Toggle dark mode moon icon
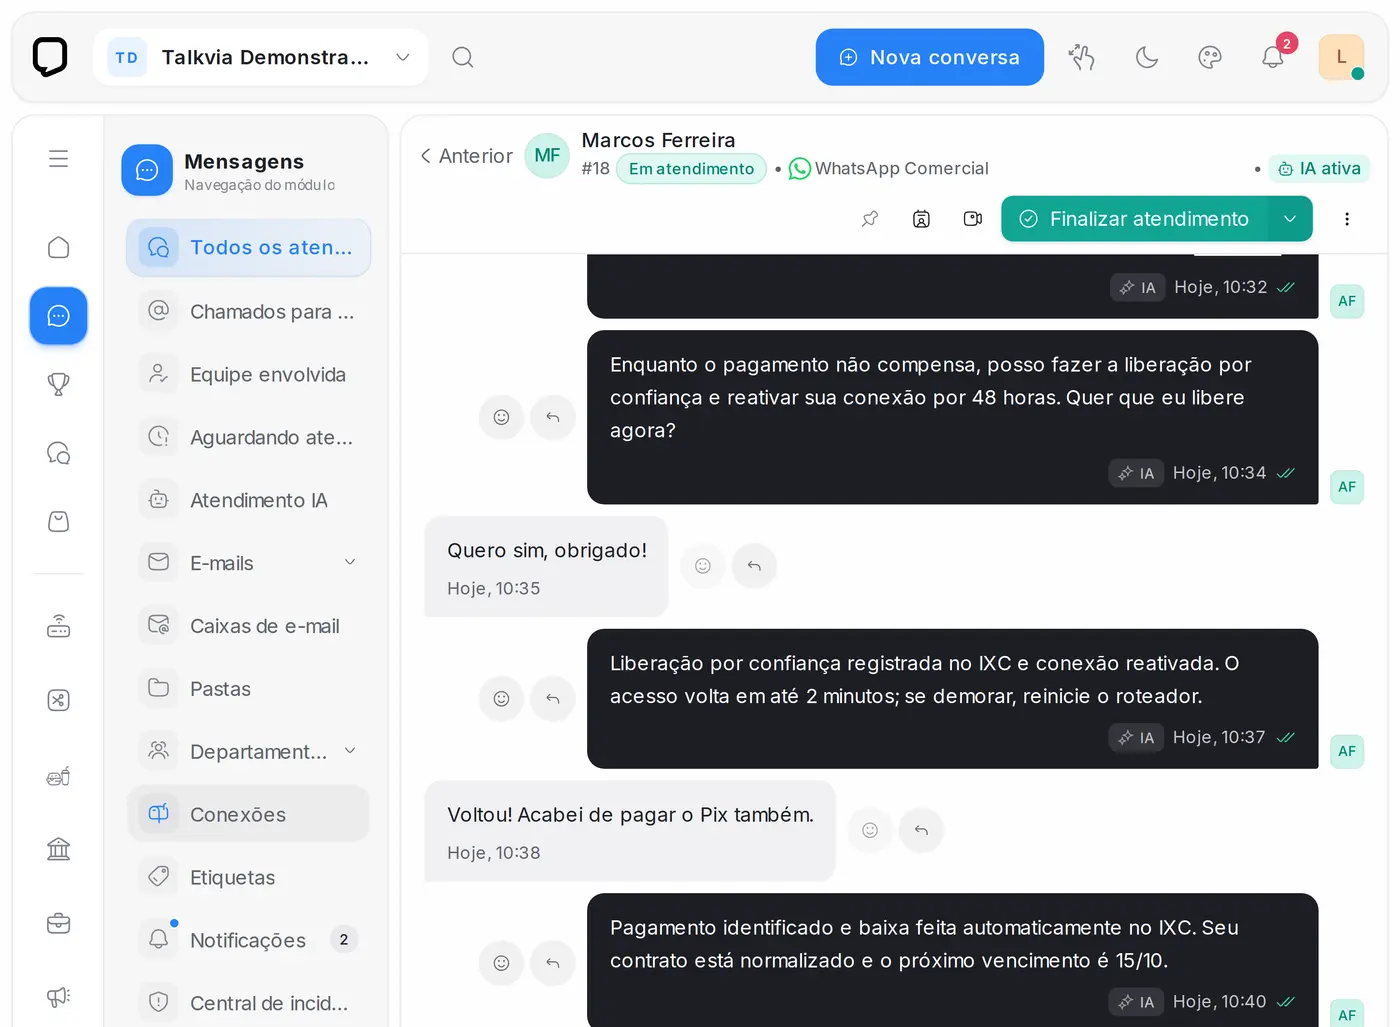1400x1027 pixels. [x=1147, y=57]
